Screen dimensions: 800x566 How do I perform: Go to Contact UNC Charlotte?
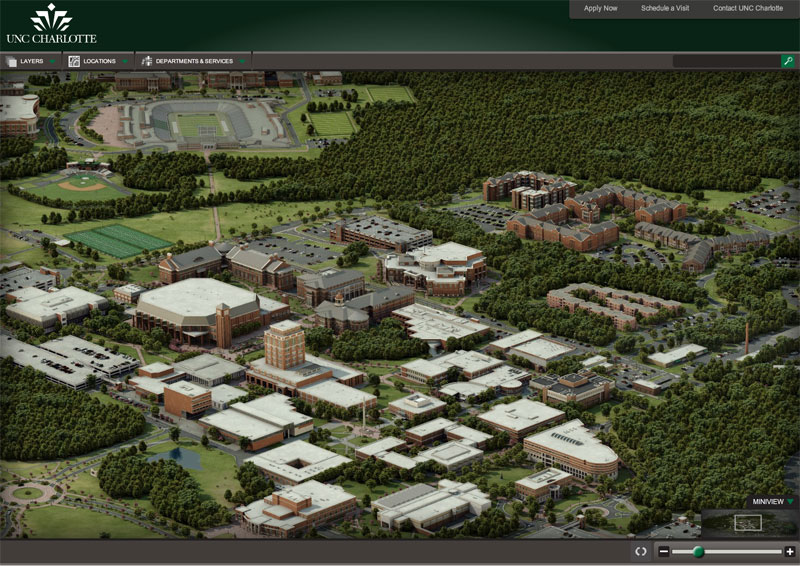click(747, 8)
